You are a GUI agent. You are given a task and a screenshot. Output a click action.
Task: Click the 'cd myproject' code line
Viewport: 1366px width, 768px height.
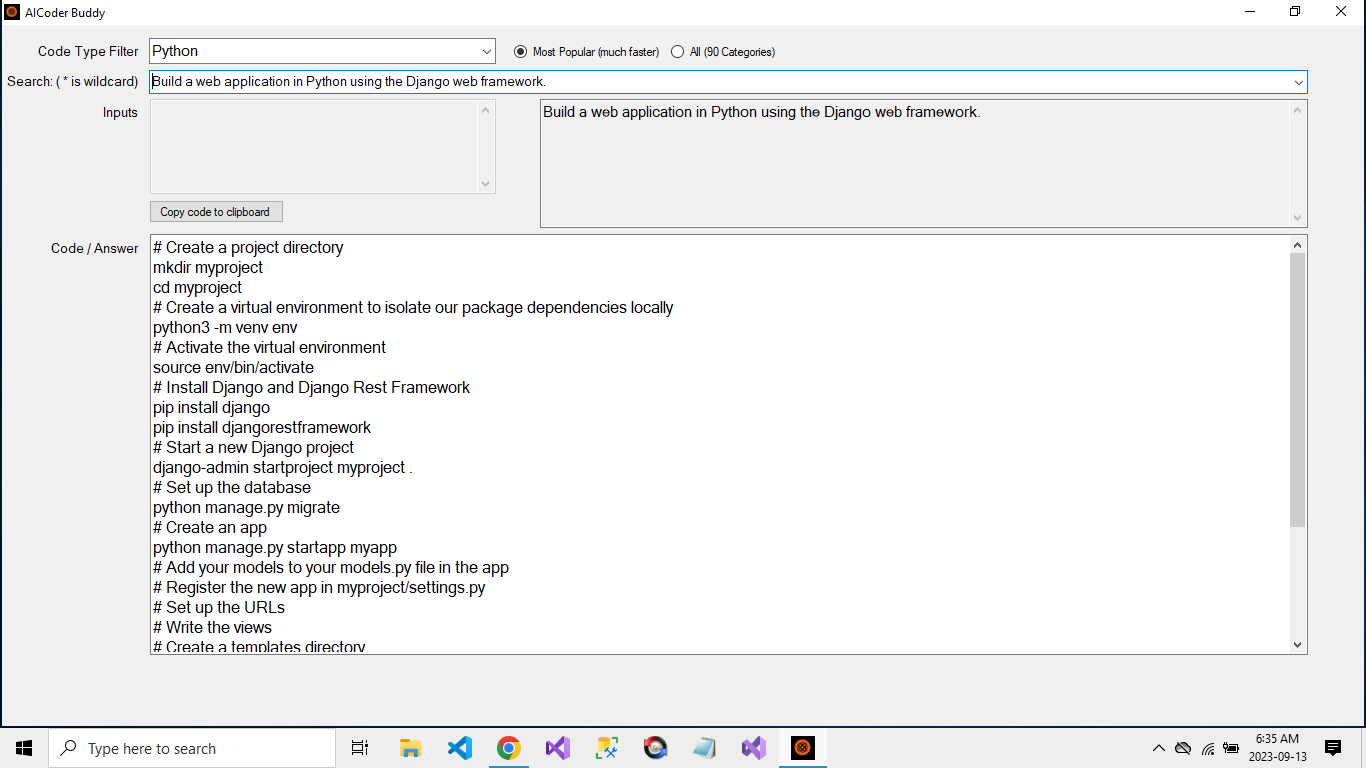197,288
